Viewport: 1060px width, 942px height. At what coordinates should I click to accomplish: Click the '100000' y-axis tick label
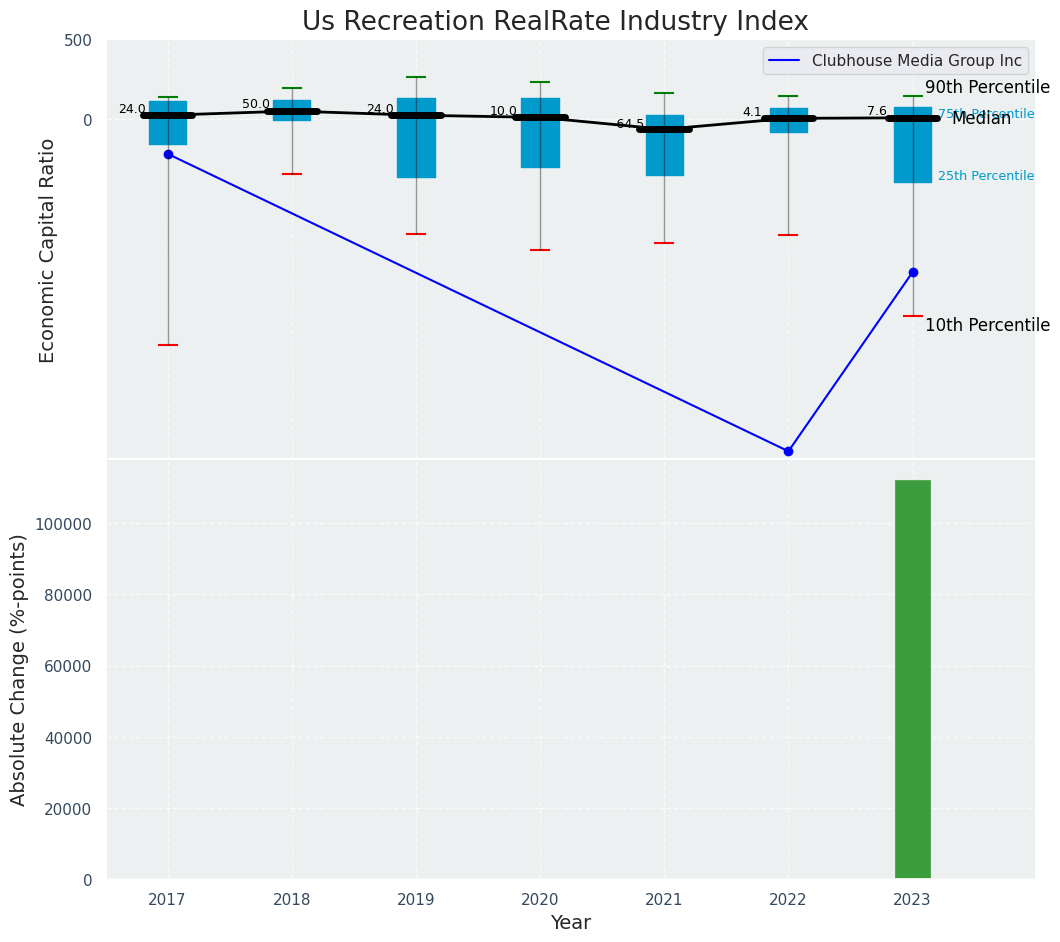(65, 524)
